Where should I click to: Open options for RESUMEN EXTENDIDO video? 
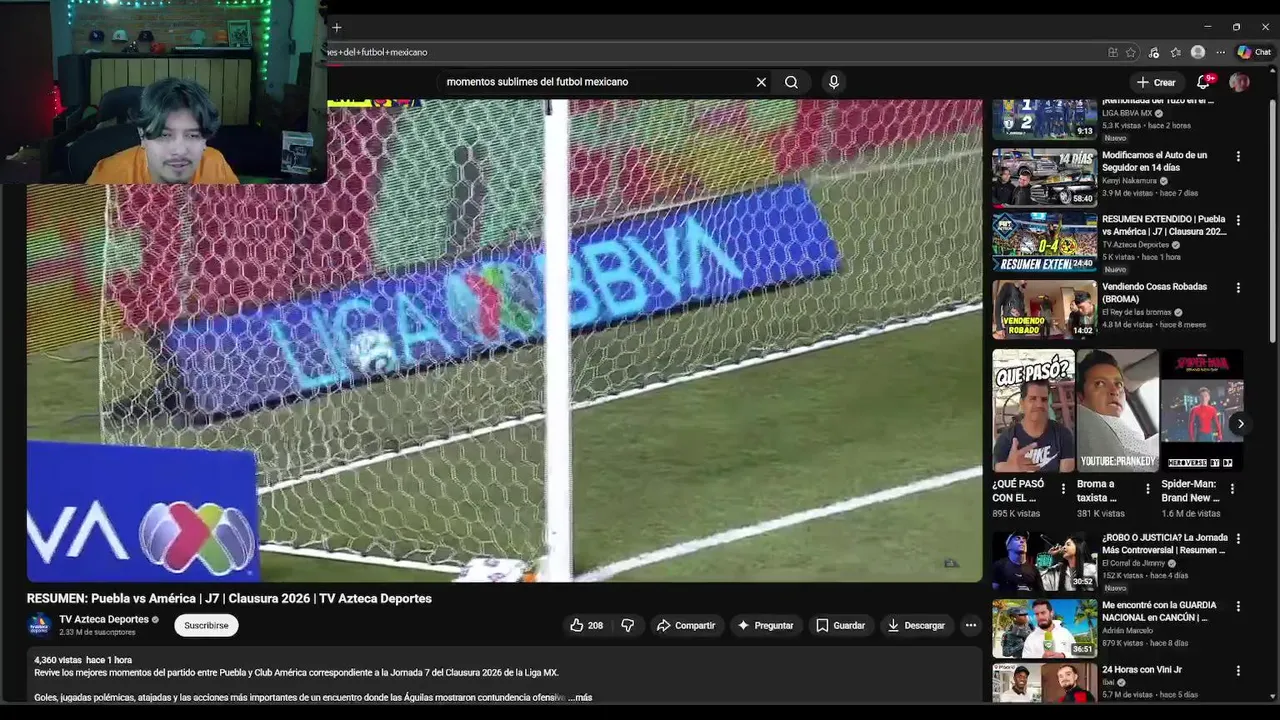point(1238,220)
